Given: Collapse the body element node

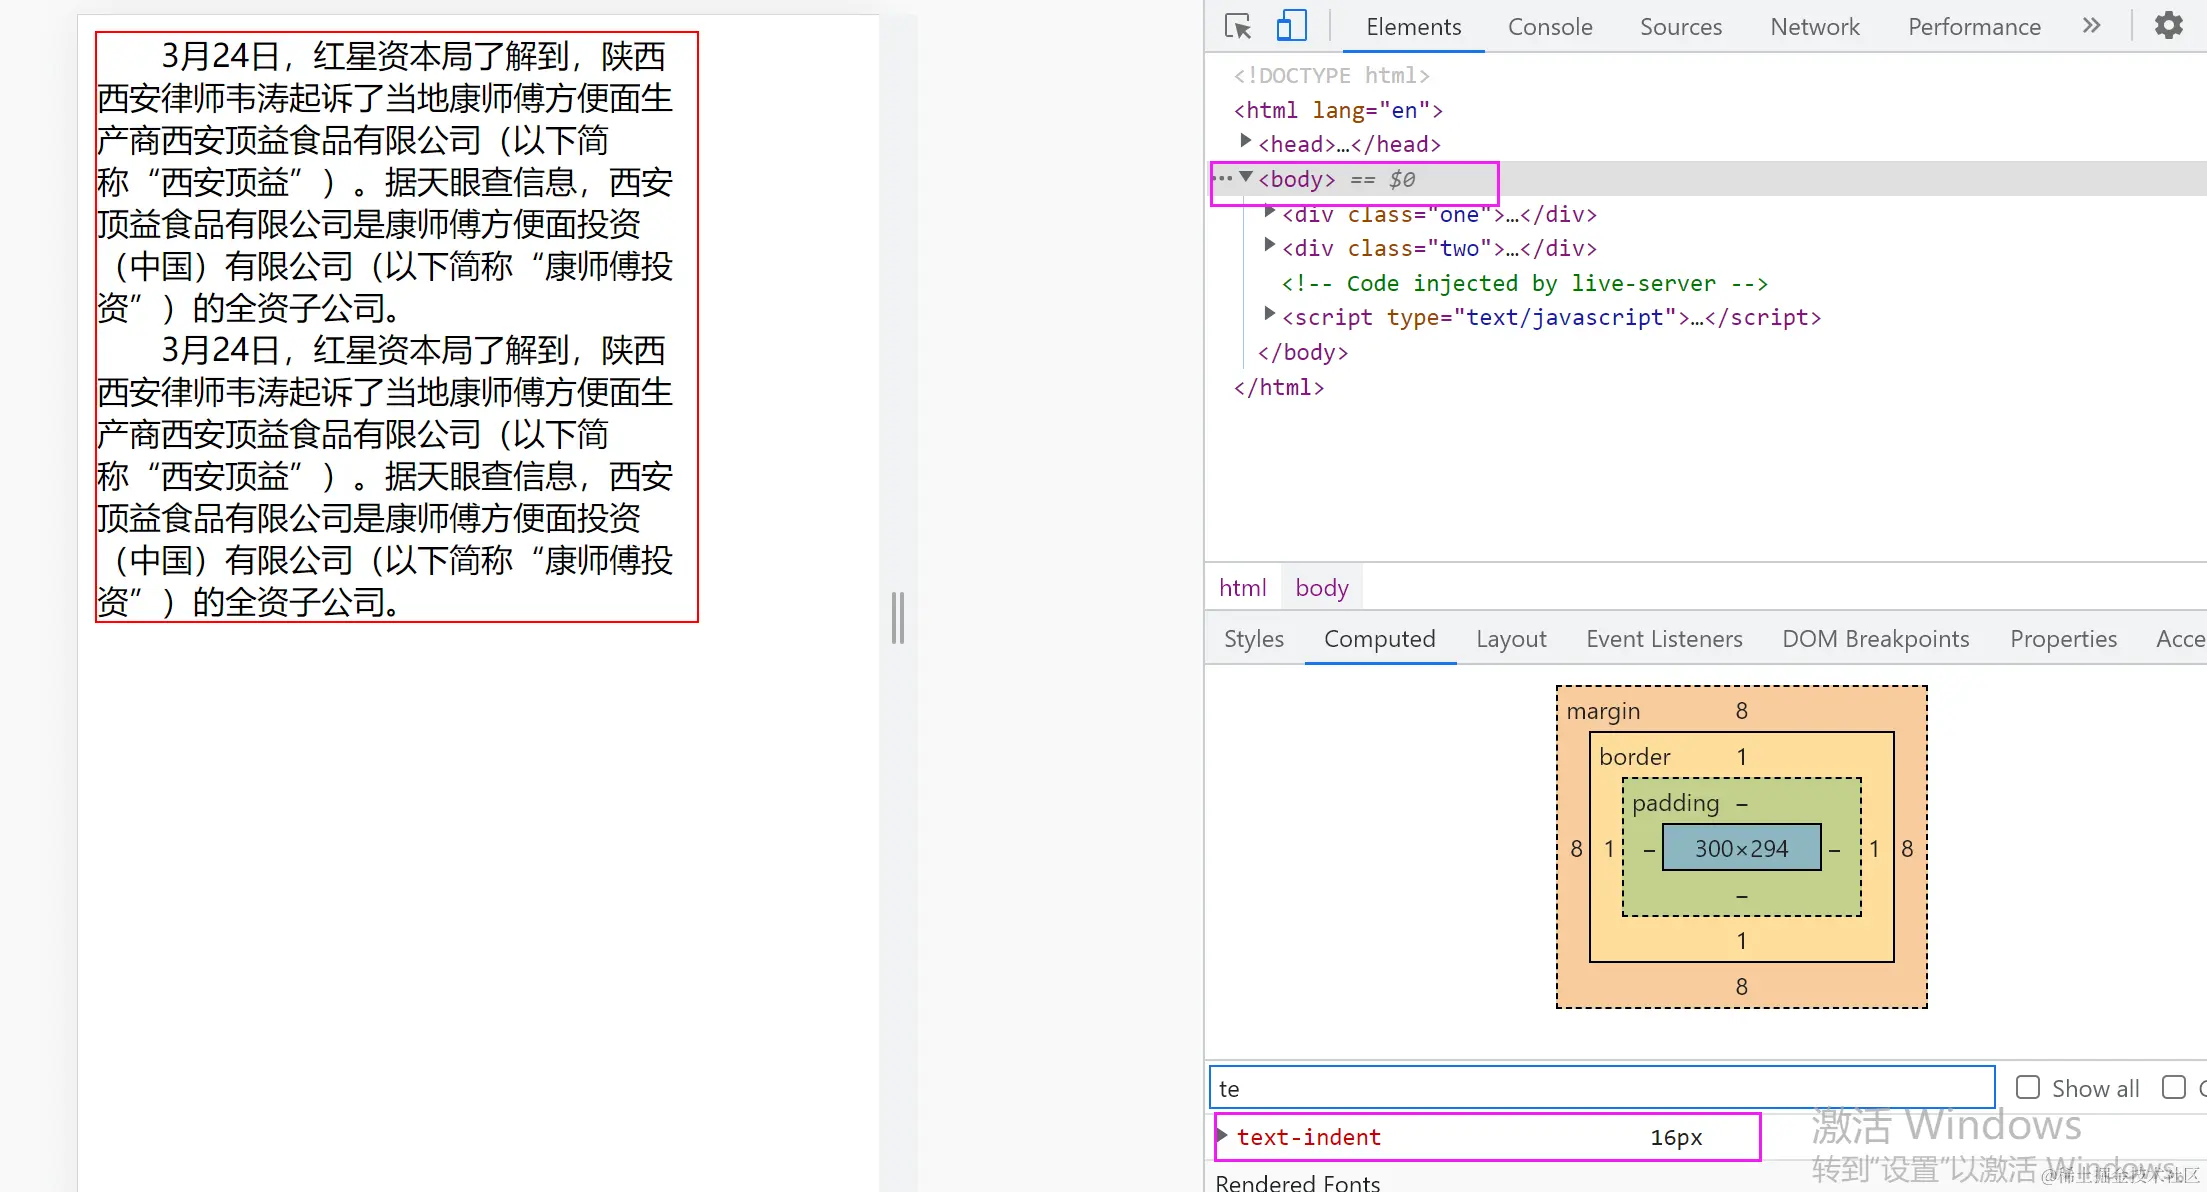Looking at the screenshot, I should 1246,177.
